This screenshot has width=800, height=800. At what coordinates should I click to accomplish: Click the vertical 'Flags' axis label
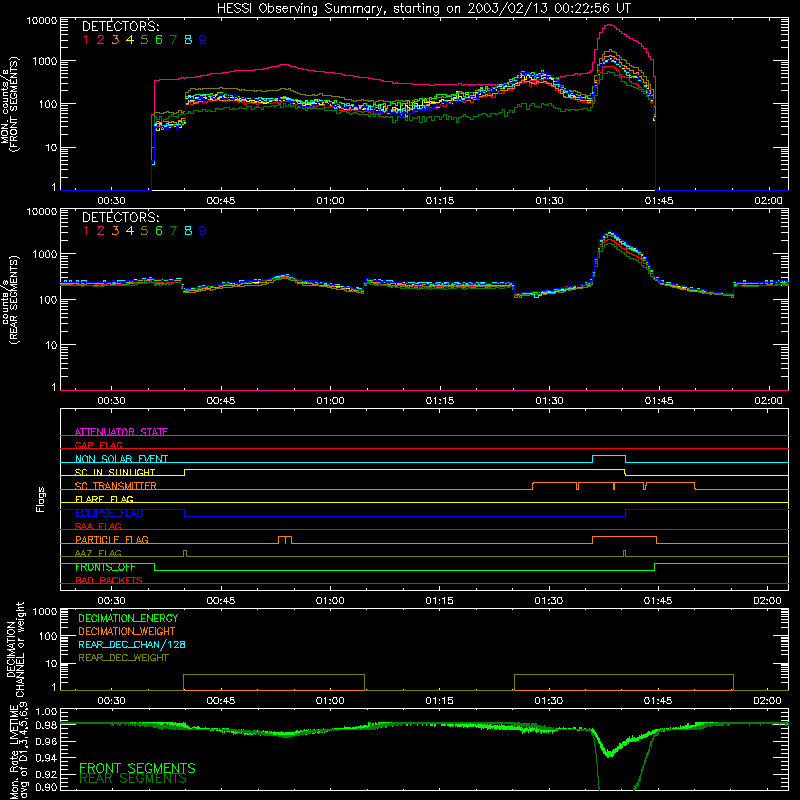pos(41,499)
